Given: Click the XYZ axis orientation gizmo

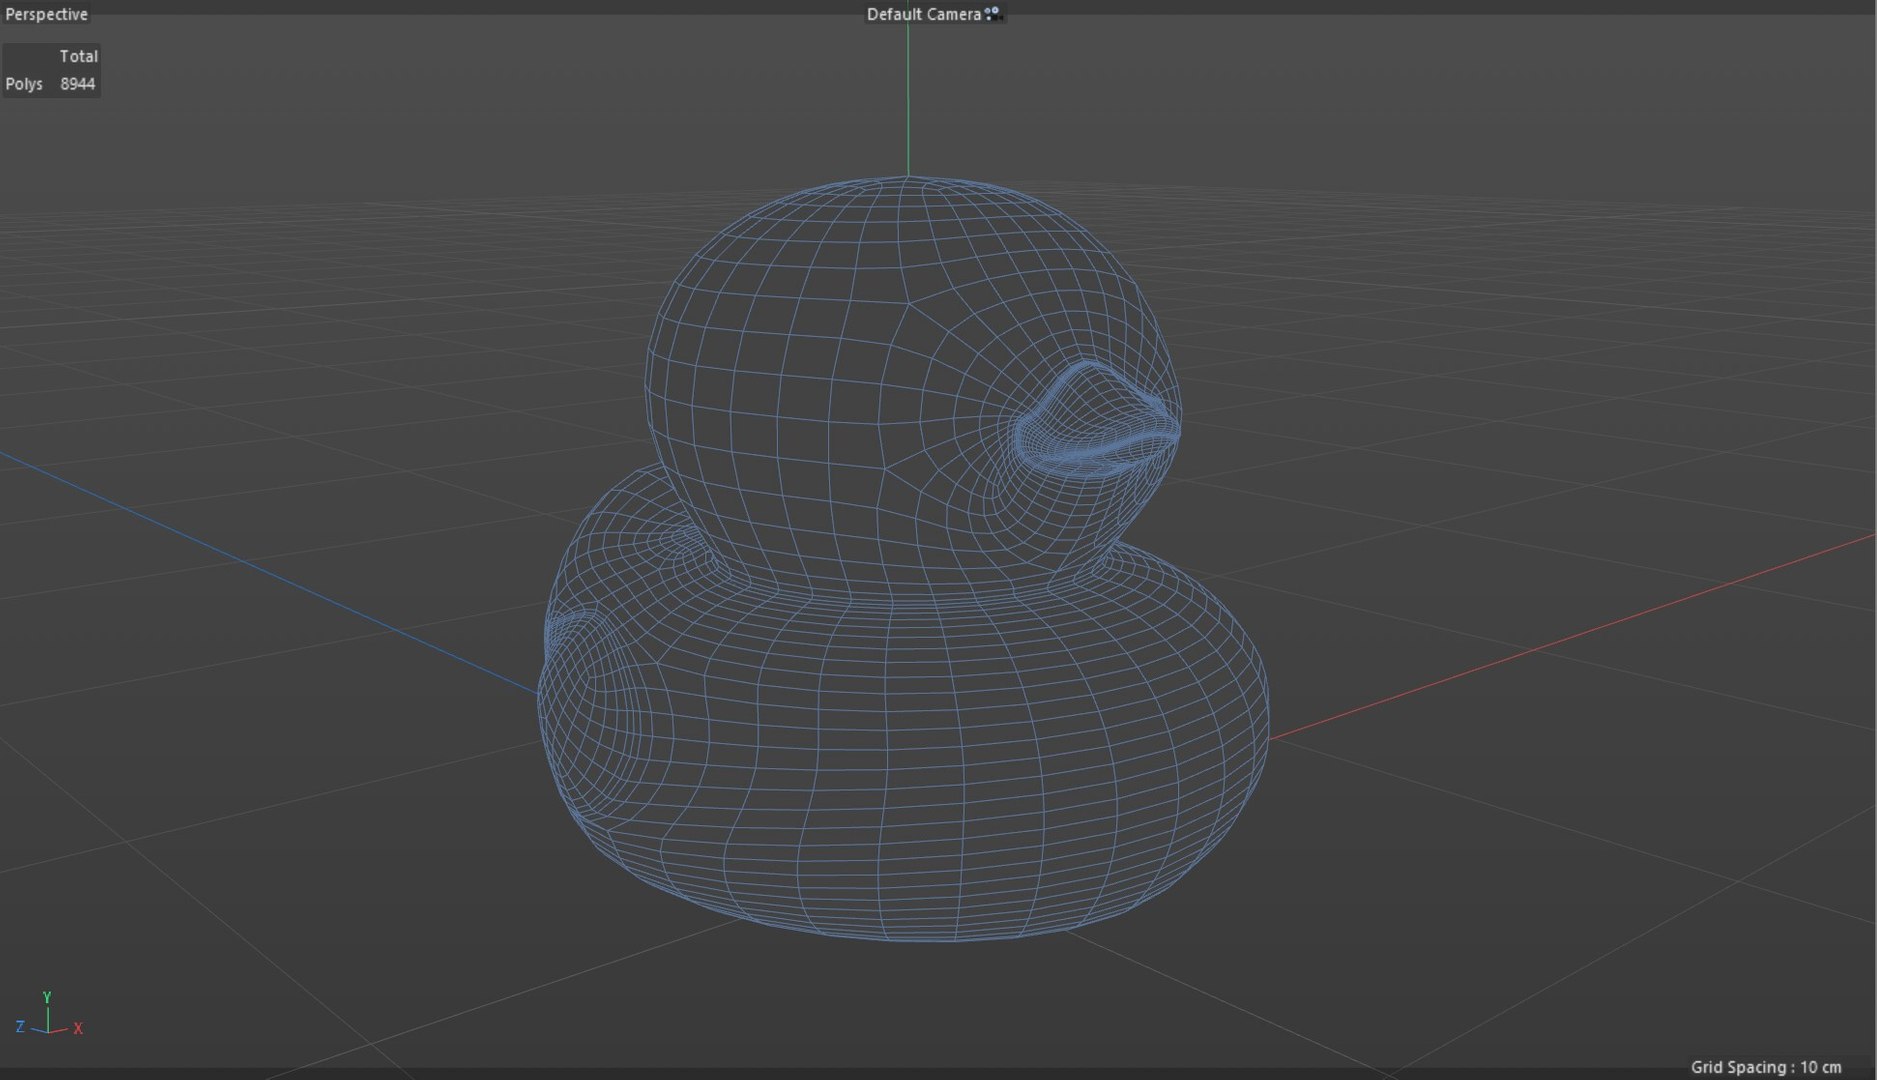Looking at the screenshot, I should [x=48, y=1014].
